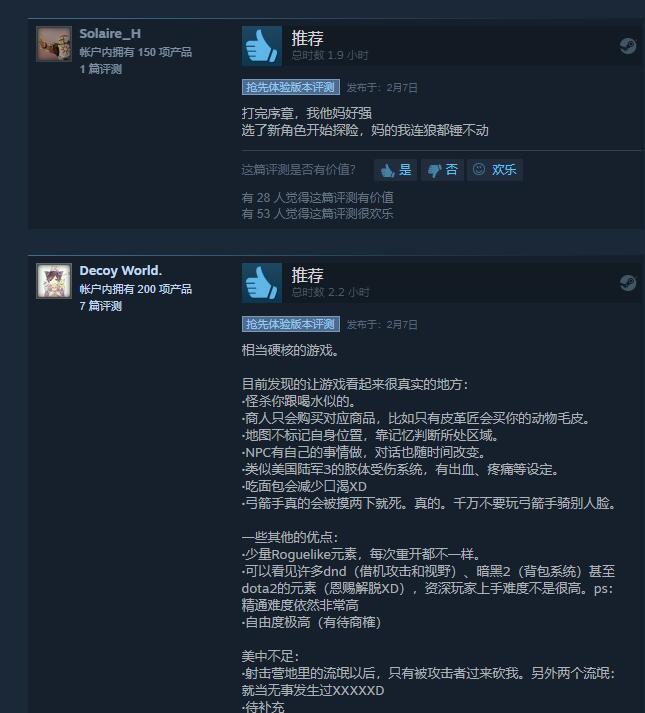Click the thumbs-up icon on Solaire_H's review
Screen dimensions: 645x713
pyautogui.click(x=262, y=46)
